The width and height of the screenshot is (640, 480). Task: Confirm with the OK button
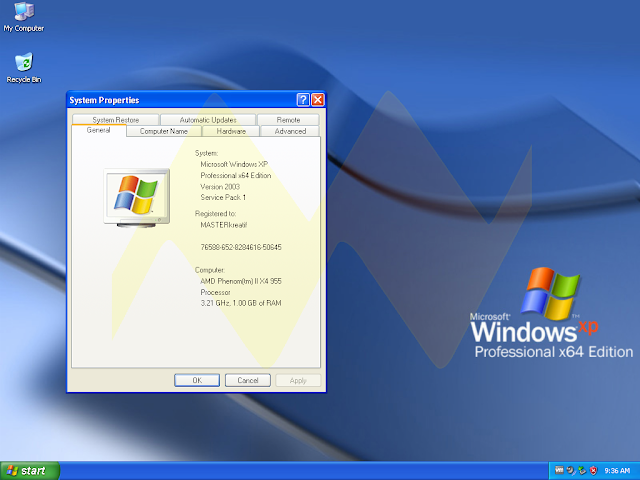click(197, 380)
